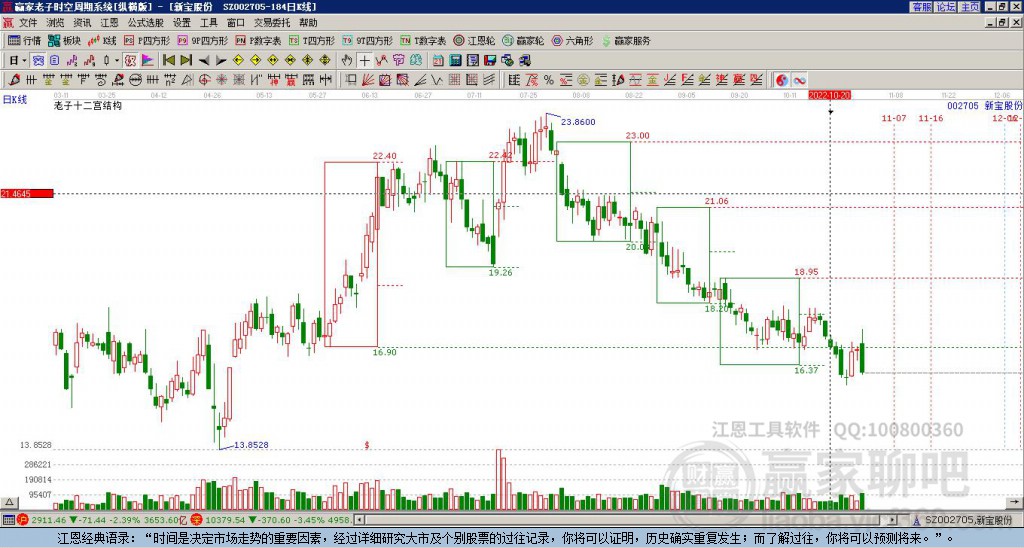Expand the candlestick style dropdown arrow
1024x548 pixels.
tap(117, 60)
